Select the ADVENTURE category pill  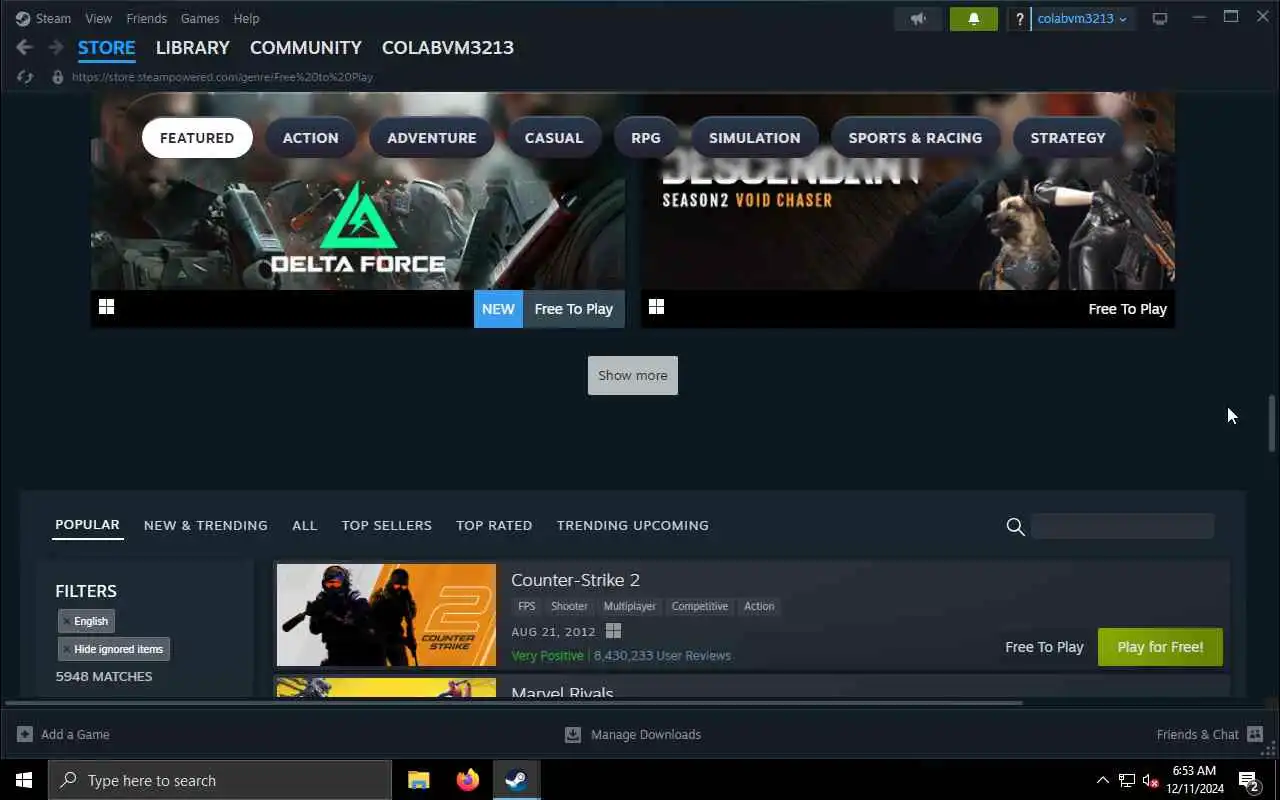[x=432, y=138]
